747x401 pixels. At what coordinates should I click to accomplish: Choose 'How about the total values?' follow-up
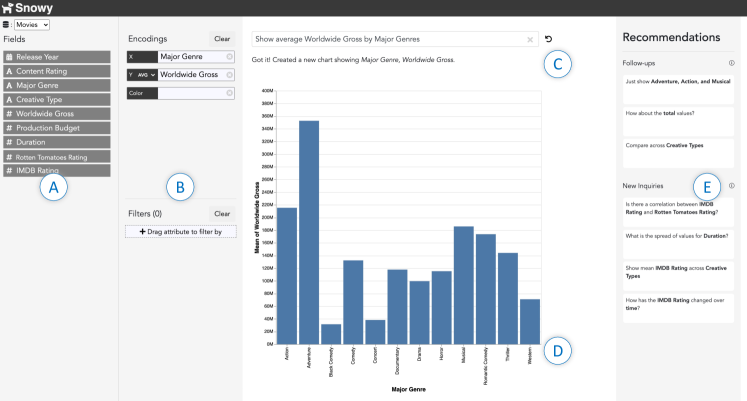tap(678, 121)
